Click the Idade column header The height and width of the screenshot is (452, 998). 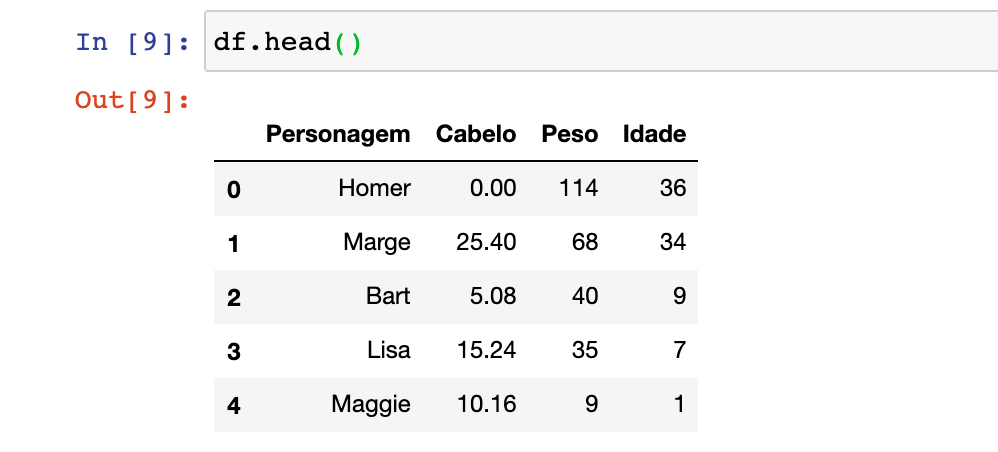[x=654, y=134]
